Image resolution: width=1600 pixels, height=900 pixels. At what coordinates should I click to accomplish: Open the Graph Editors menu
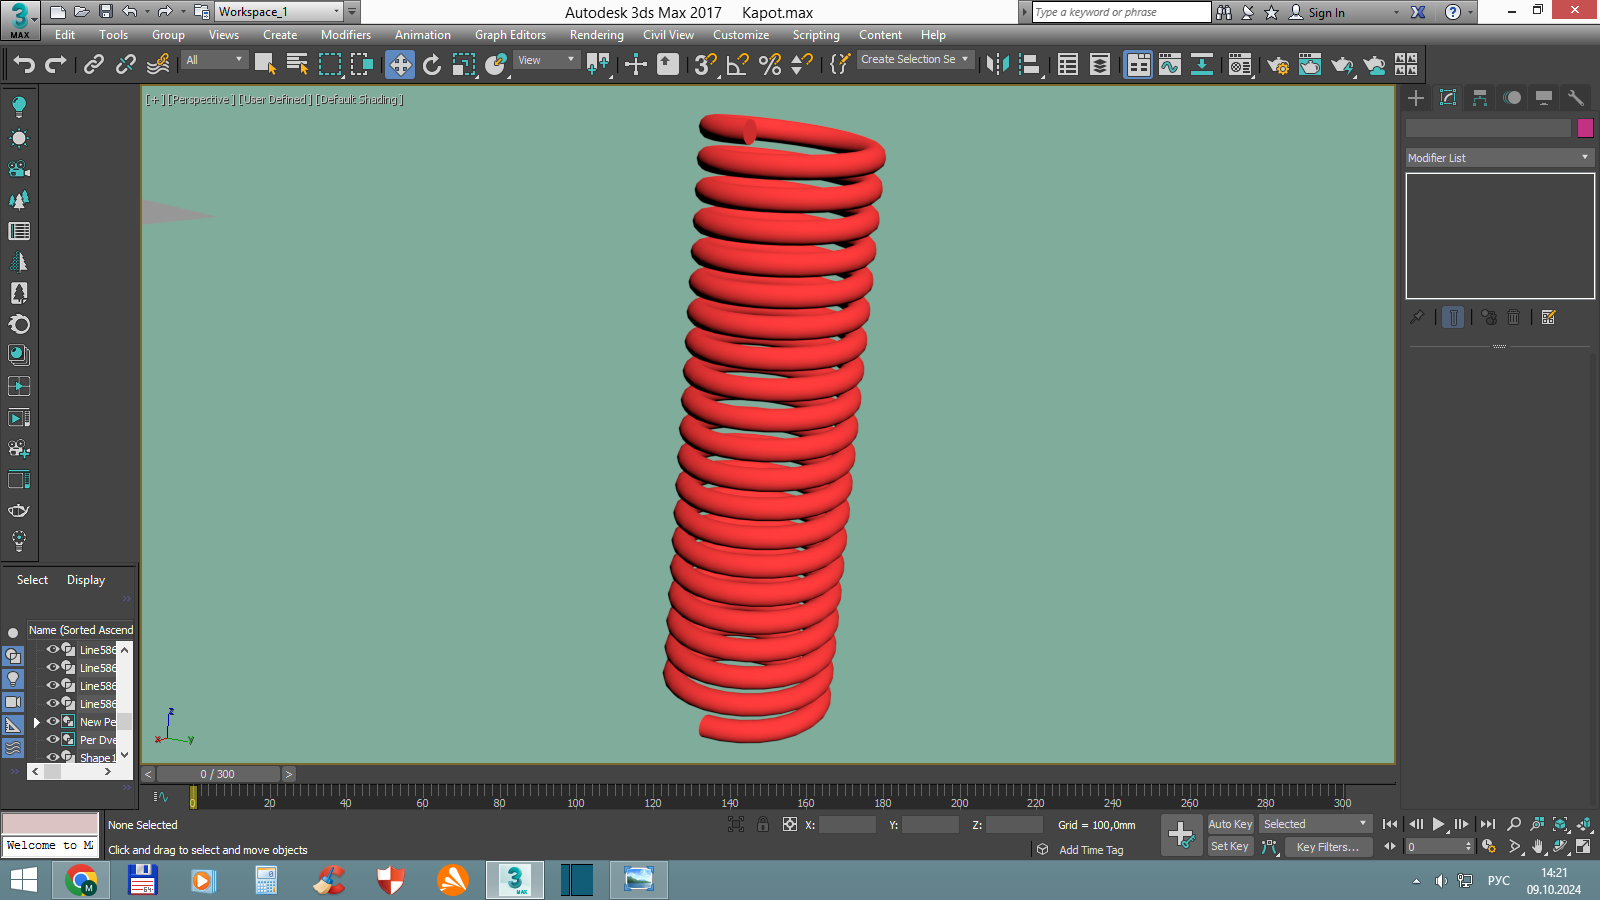pyautogui.click(x=510, y=35)
